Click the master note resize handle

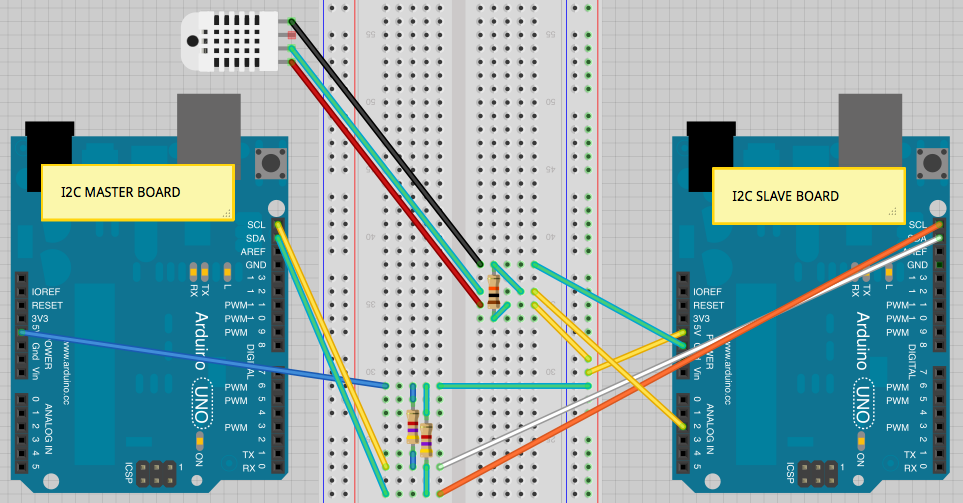click(227, 213)
